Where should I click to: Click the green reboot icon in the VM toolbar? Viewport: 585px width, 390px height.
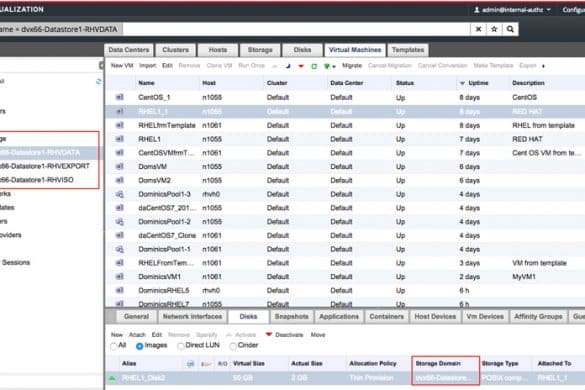tap(314, 66)
